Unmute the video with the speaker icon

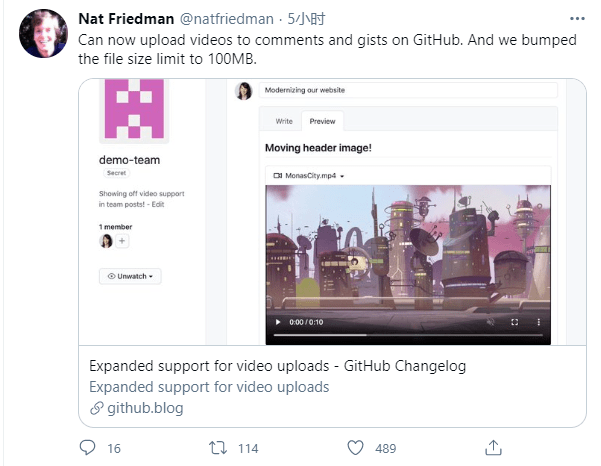point(490,322)
